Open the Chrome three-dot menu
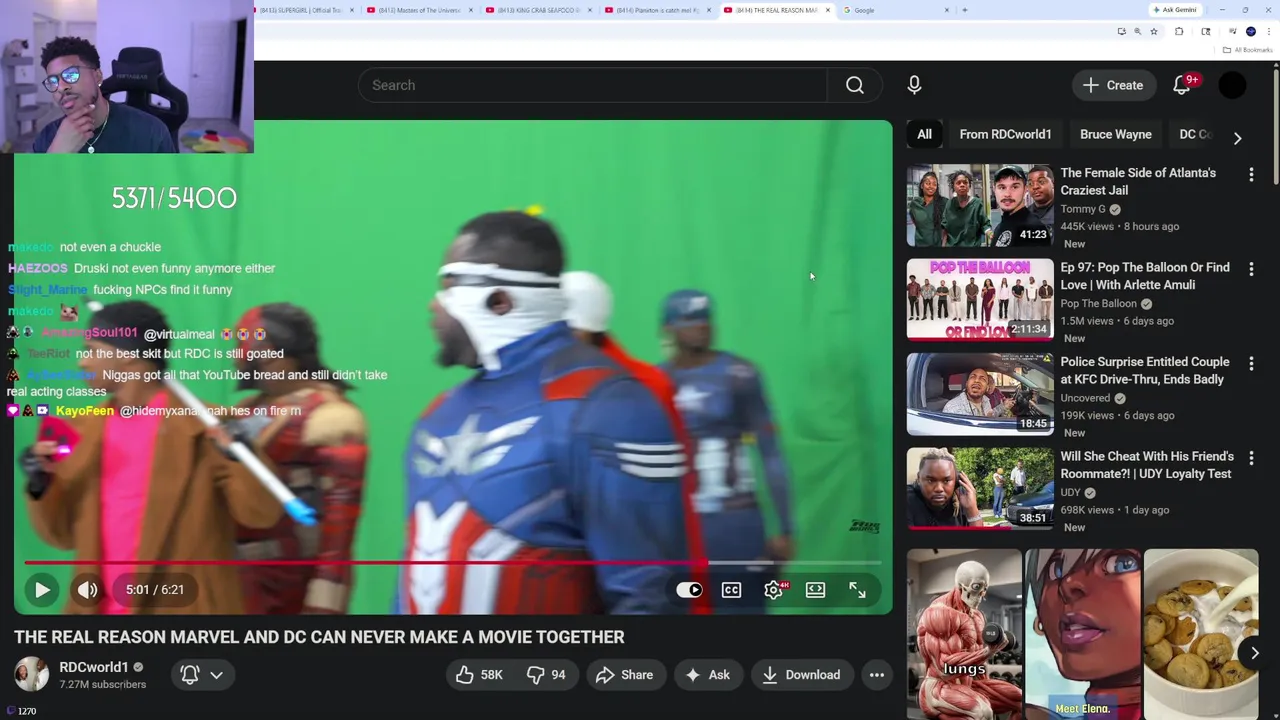This screenshot has height=720, width=1280. point(1268,32)
